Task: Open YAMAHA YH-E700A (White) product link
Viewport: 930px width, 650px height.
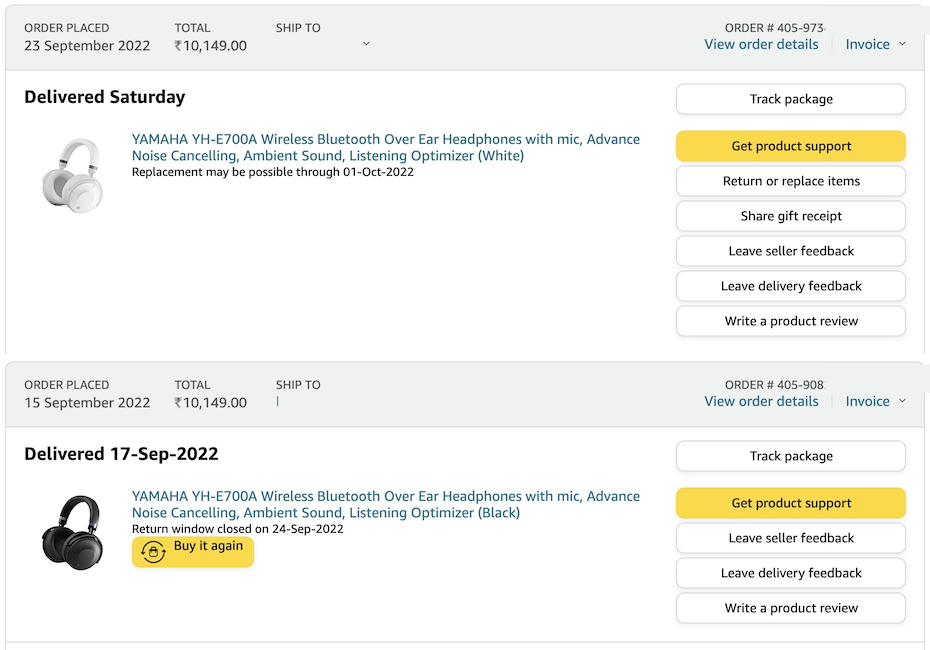Action: [x=385, y=147]
